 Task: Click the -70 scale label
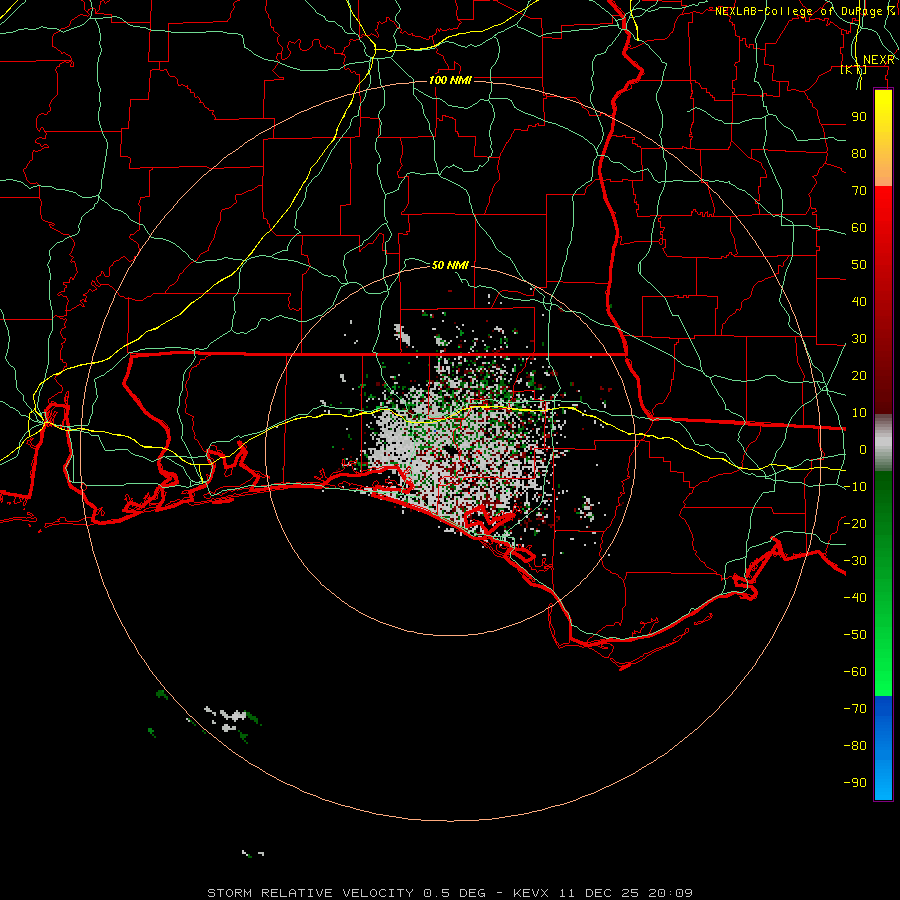click(855, 708)
